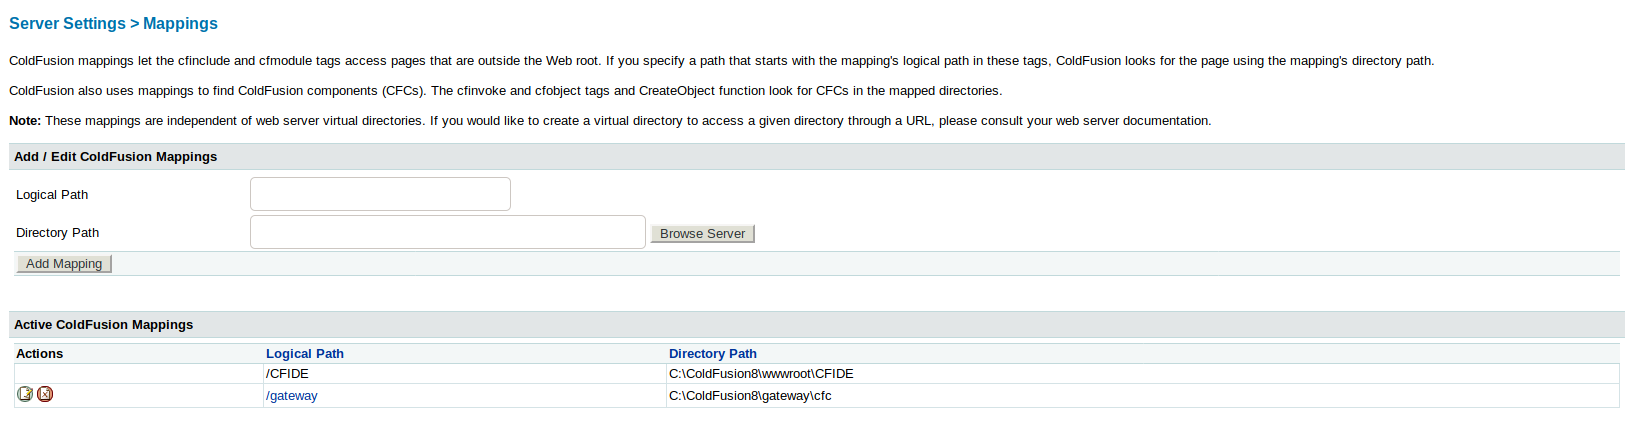Click the bold Note paragraph text

(x=610, y=120)
